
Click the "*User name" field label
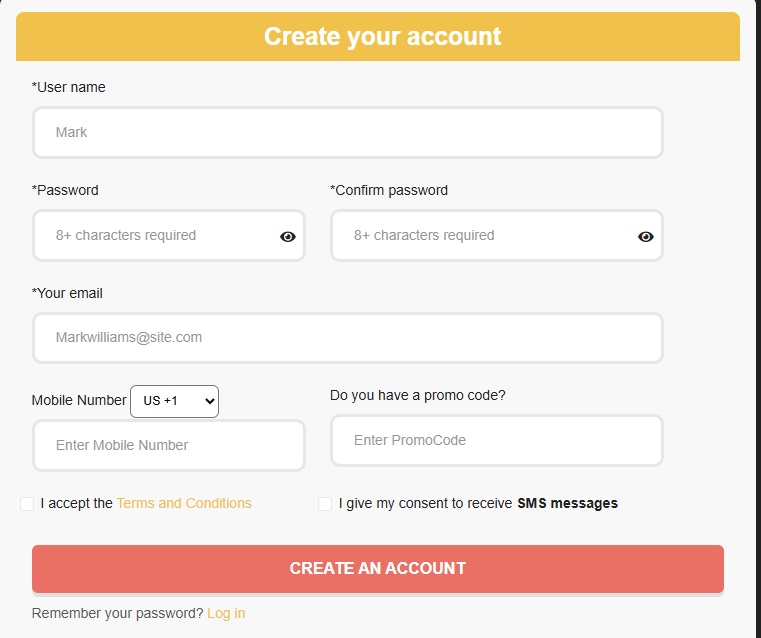coord(69,87)
